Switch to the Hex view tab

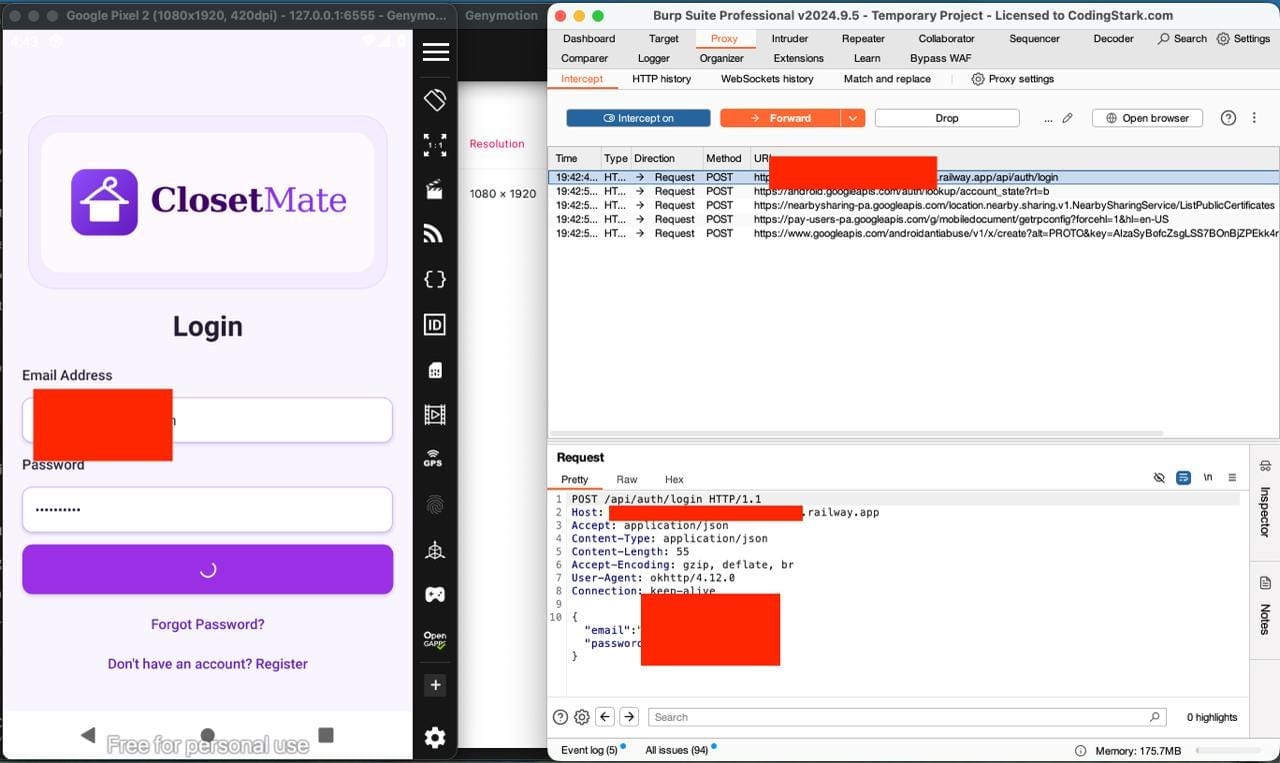(674, 480)
